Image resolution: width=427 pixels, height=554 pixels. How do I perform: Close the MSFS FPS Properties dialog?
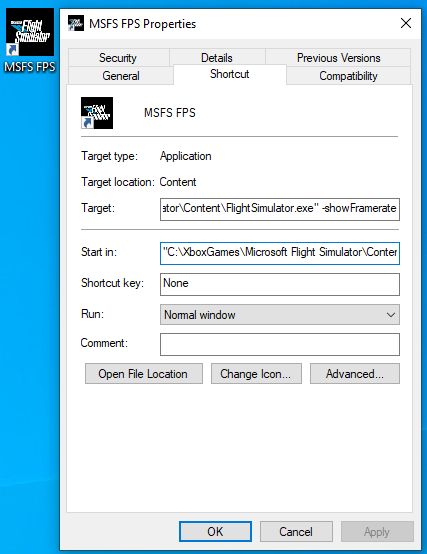click(406, 23)
